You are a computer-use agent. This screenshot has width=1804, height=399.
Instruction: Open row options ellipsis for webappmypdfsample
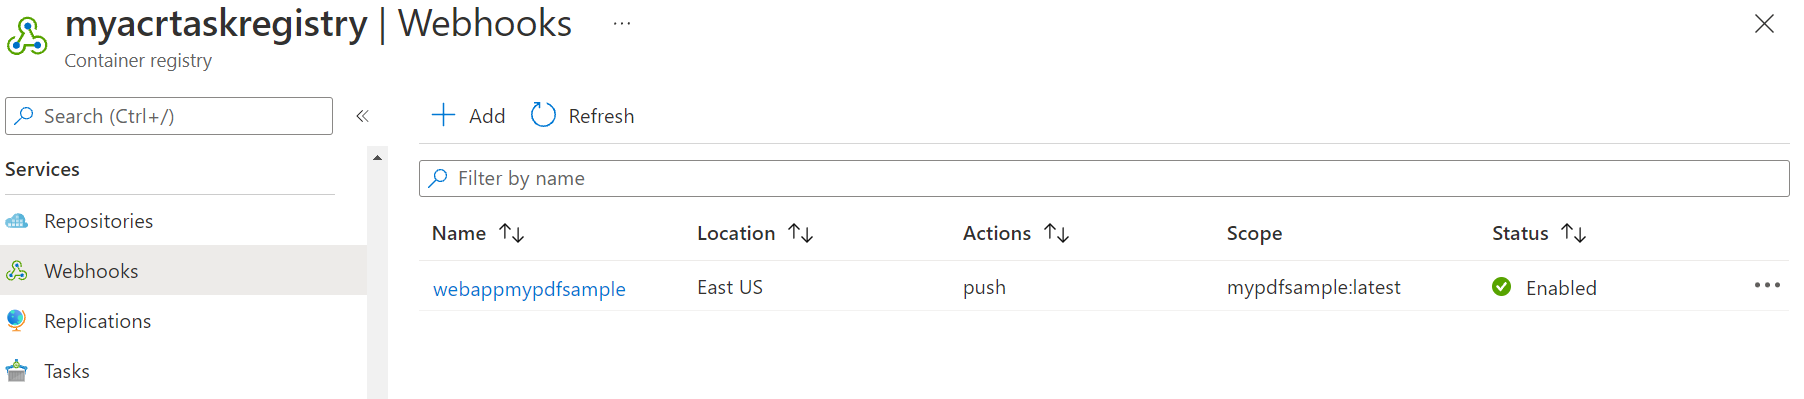[1767, 285]
